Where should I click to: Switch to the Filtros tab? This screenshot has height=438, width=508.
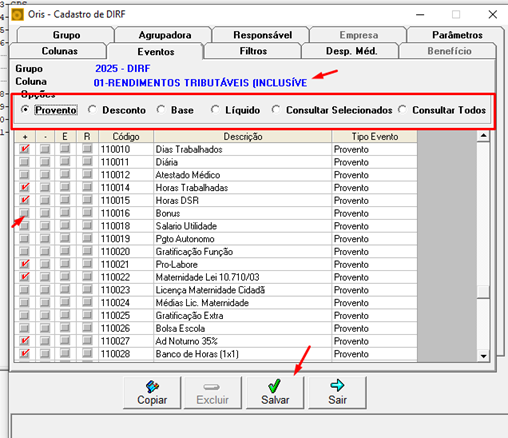click(x=253, y=51)
